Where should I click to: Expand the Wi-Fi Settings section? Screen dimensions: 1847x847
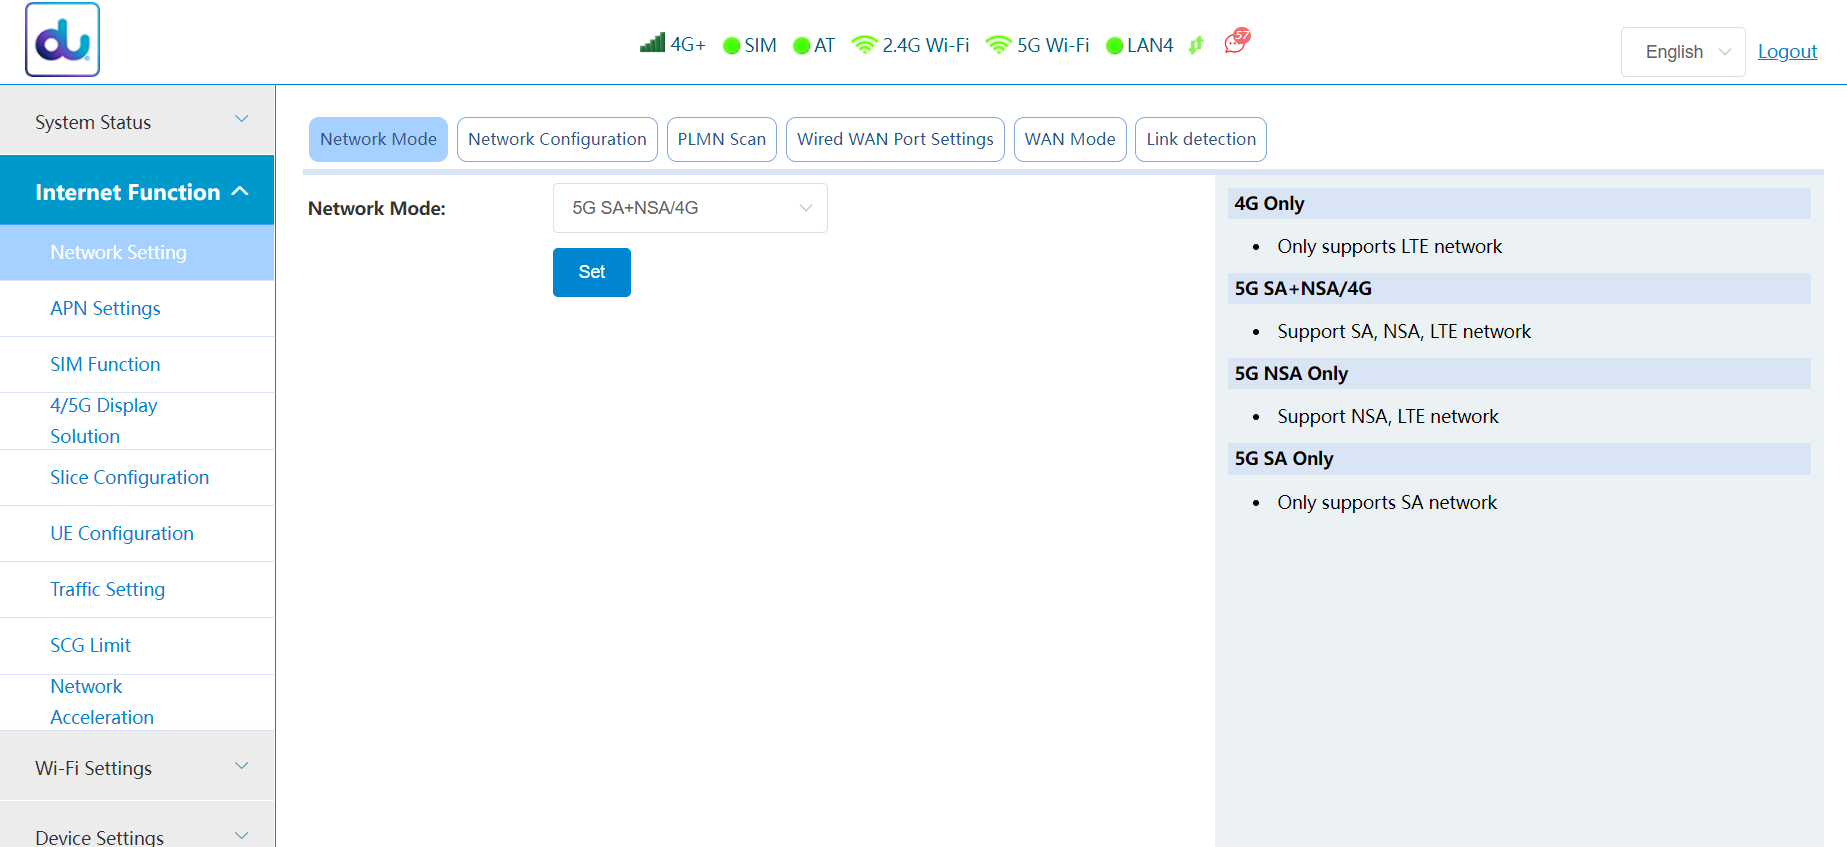(138, 767)
